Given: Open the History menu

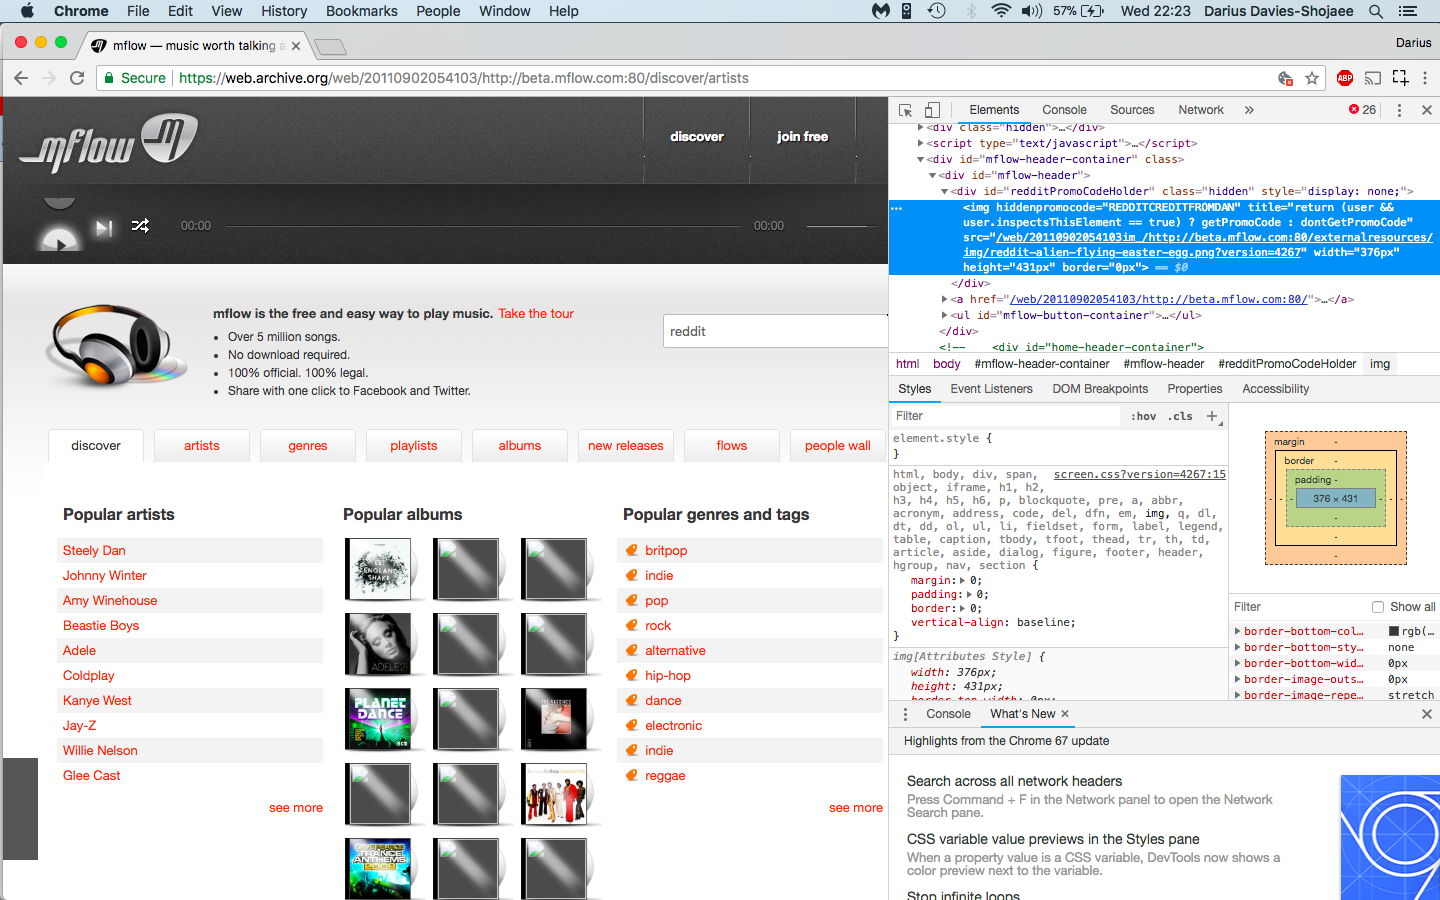Looking at the screenshot, I should tap(284, 11).
